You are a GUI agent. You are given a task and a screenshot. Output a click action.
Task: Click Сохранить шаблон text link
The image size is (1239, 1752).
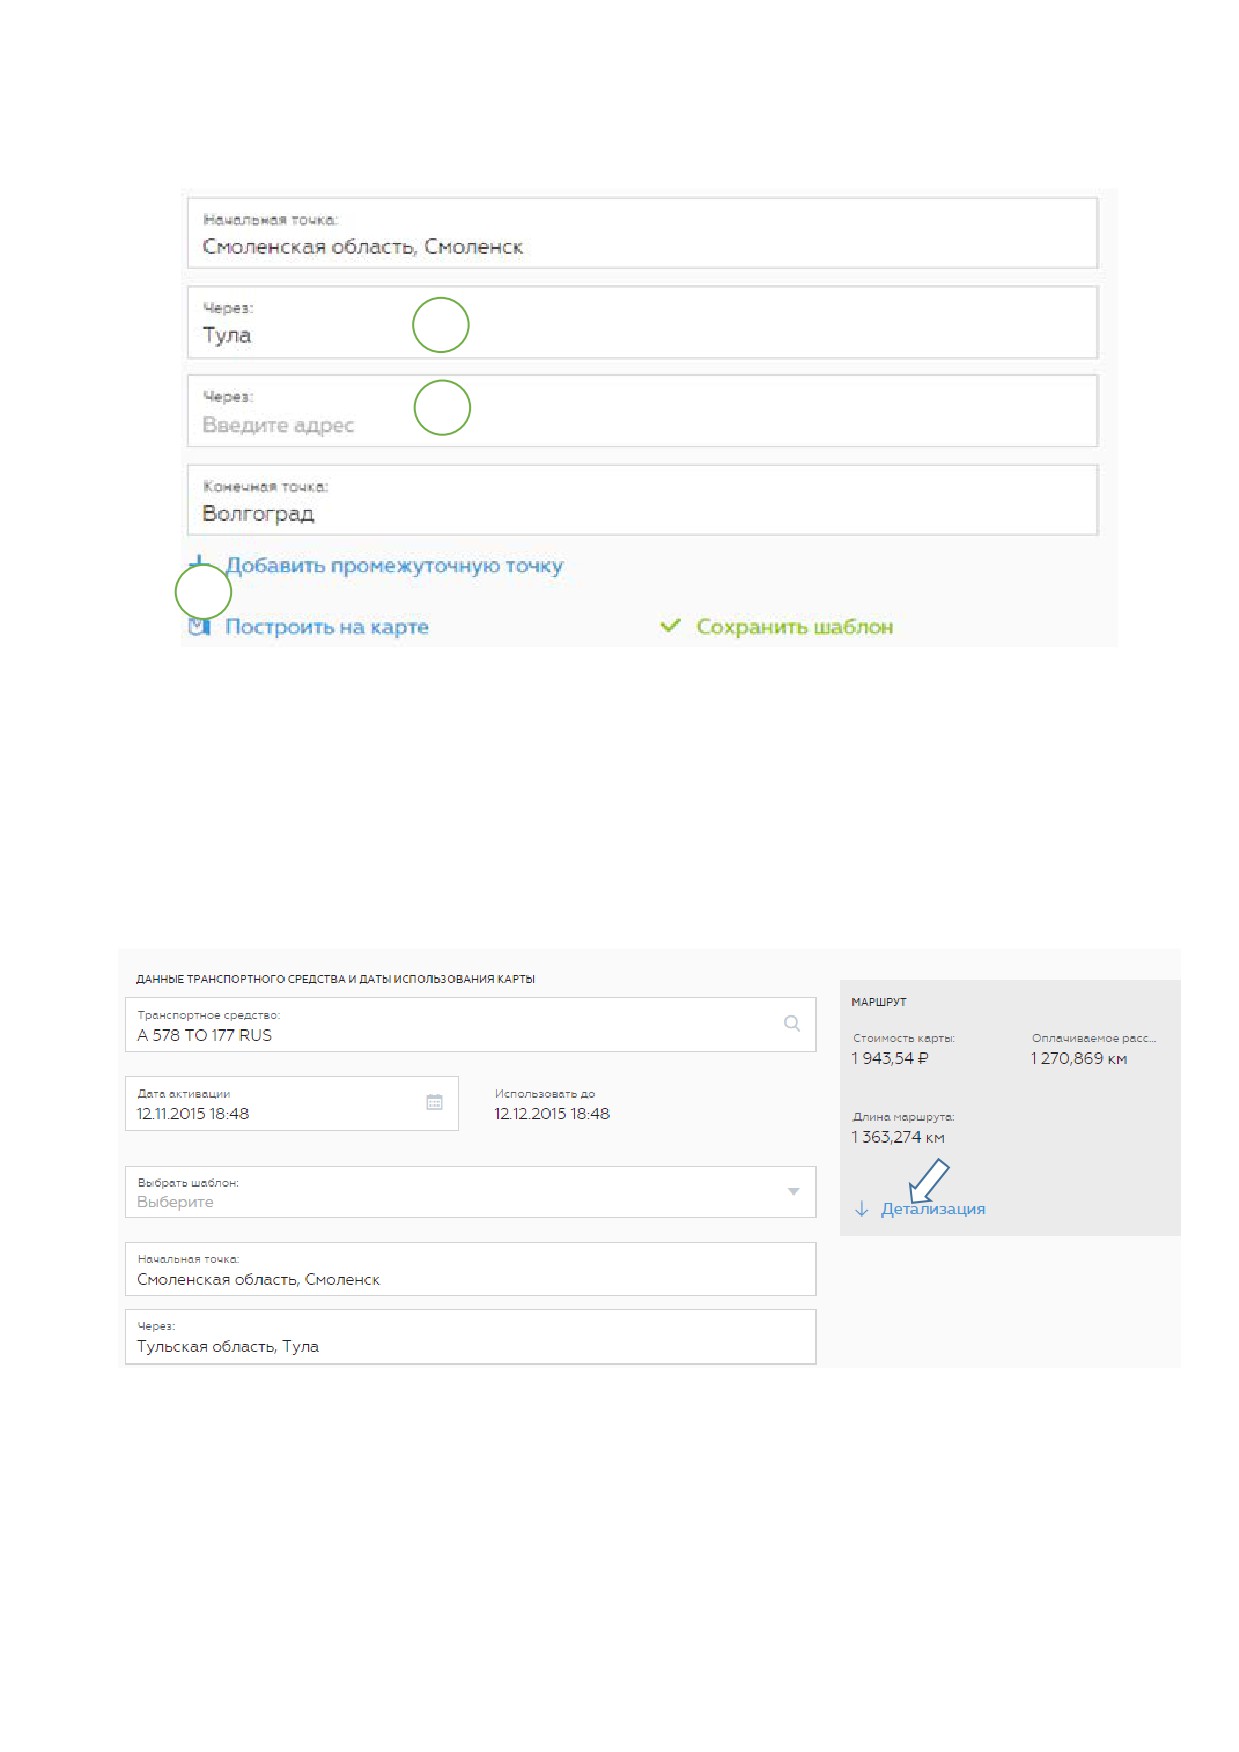tap(795, 627)
